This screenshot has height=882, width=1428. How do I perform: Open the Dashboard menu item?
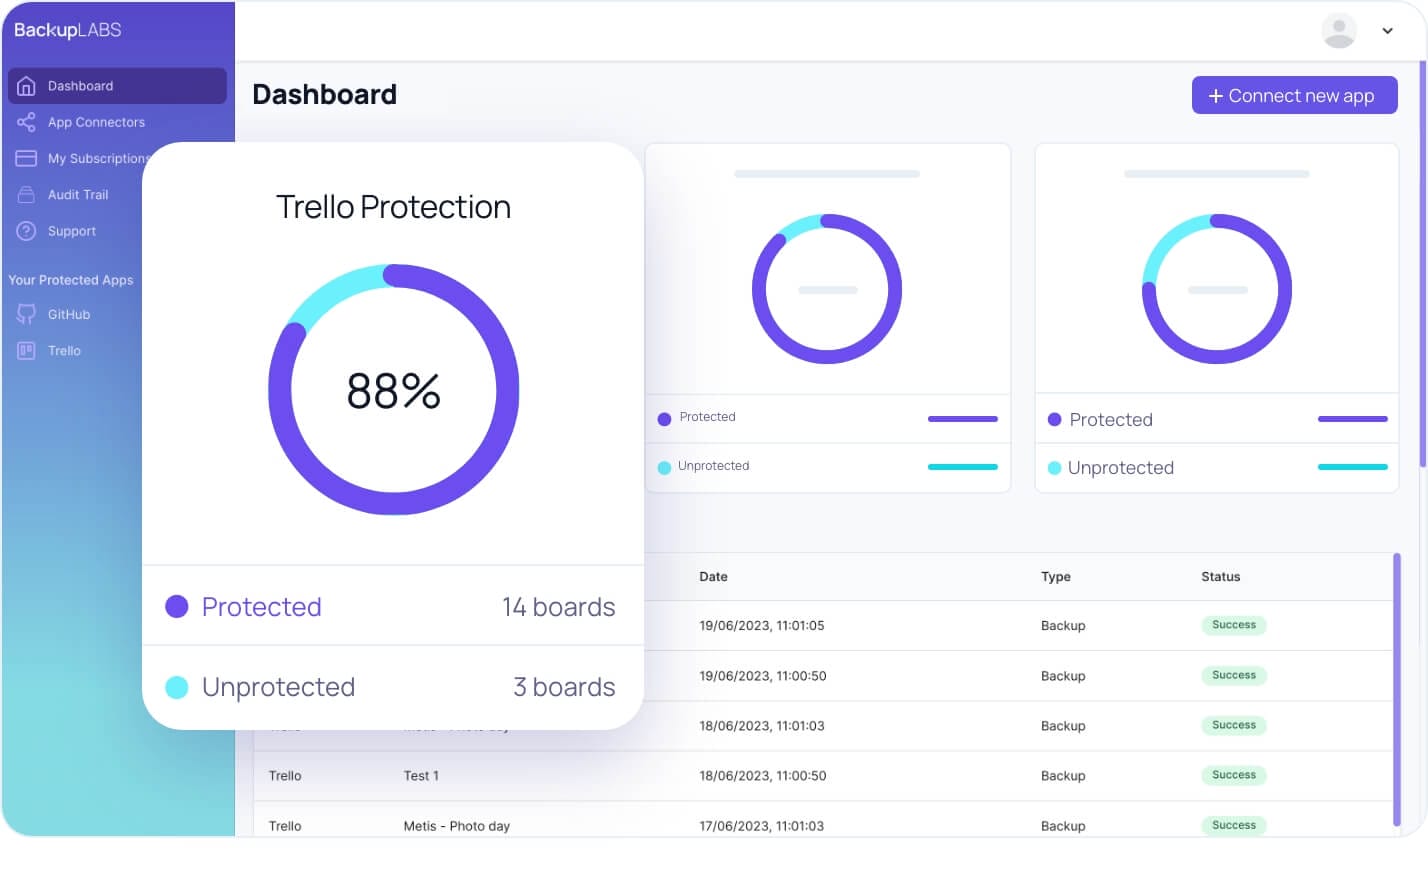coord(117,86)
